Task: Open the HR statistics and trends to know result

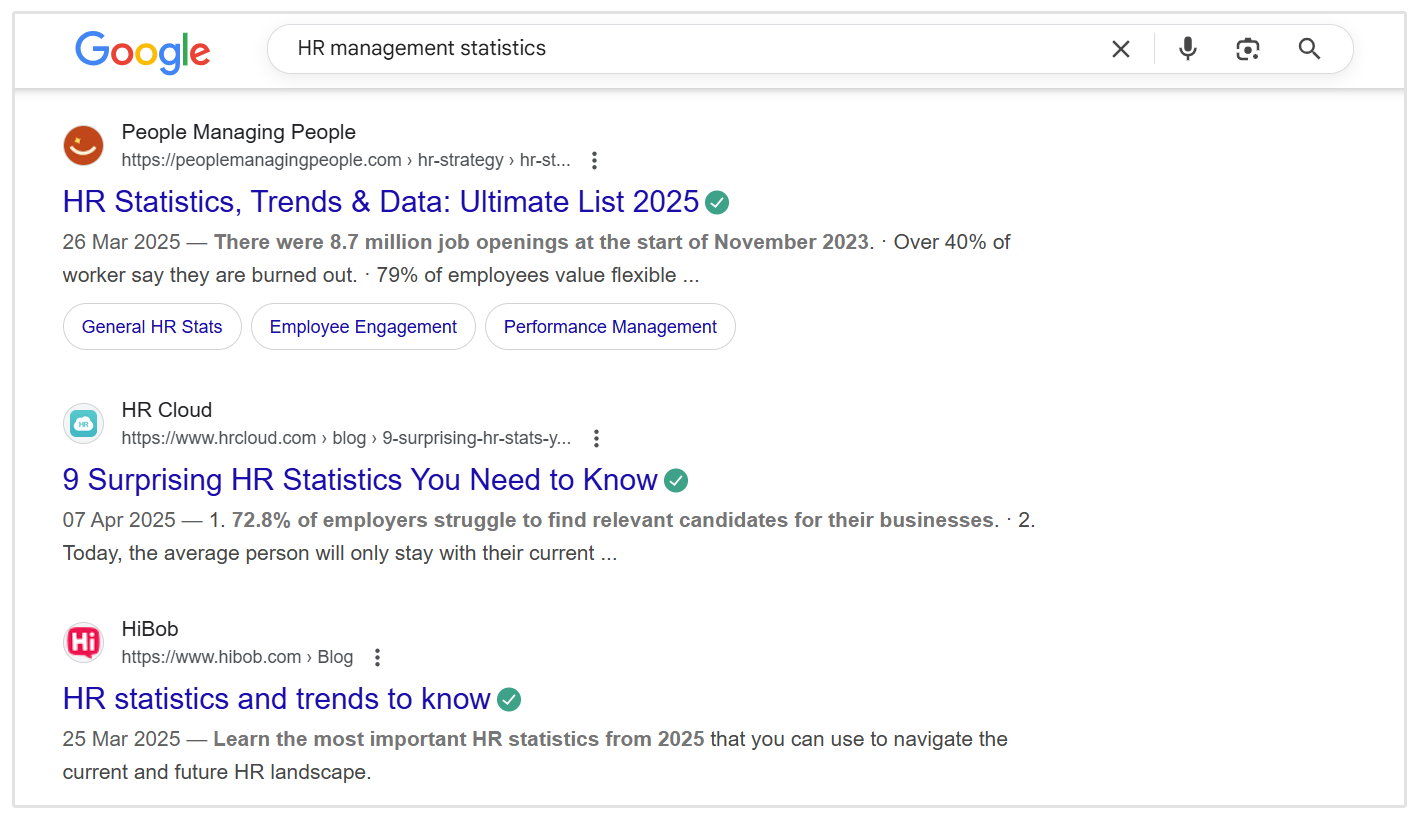Action: 276,698
